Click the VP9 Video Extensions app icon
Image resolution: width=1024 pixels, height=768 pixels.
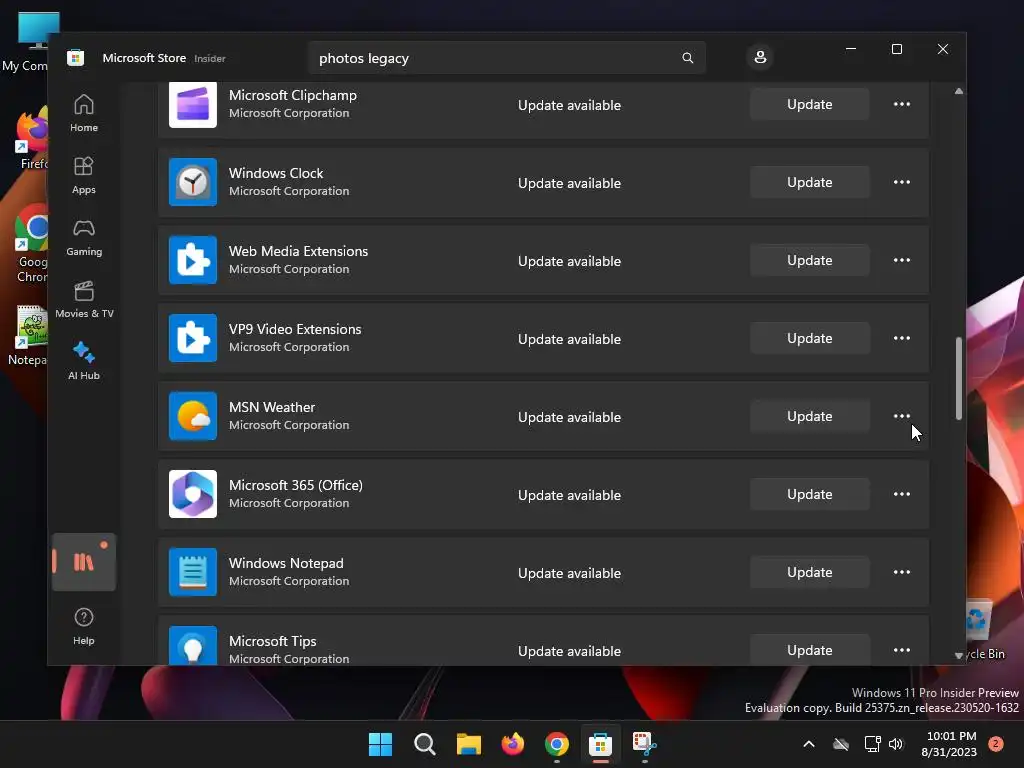point(193,338)
